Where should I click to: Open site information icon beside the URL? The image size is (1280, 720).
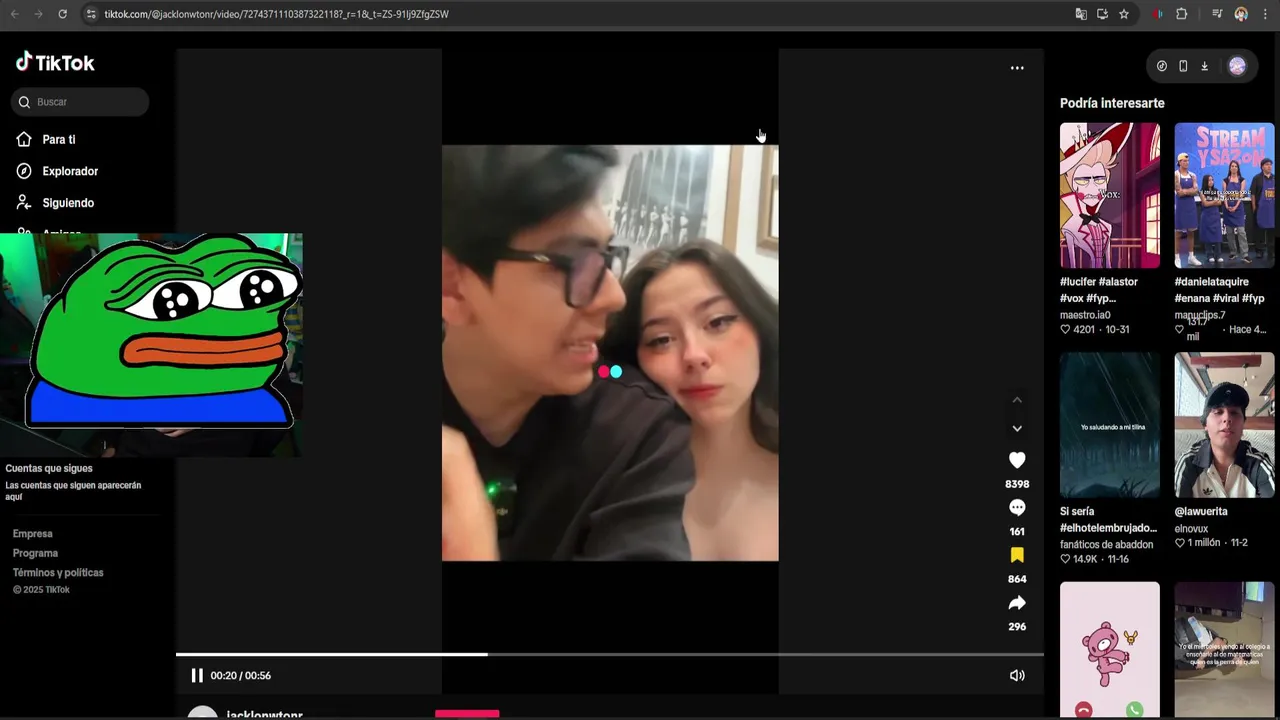click(x=91, y=14)
